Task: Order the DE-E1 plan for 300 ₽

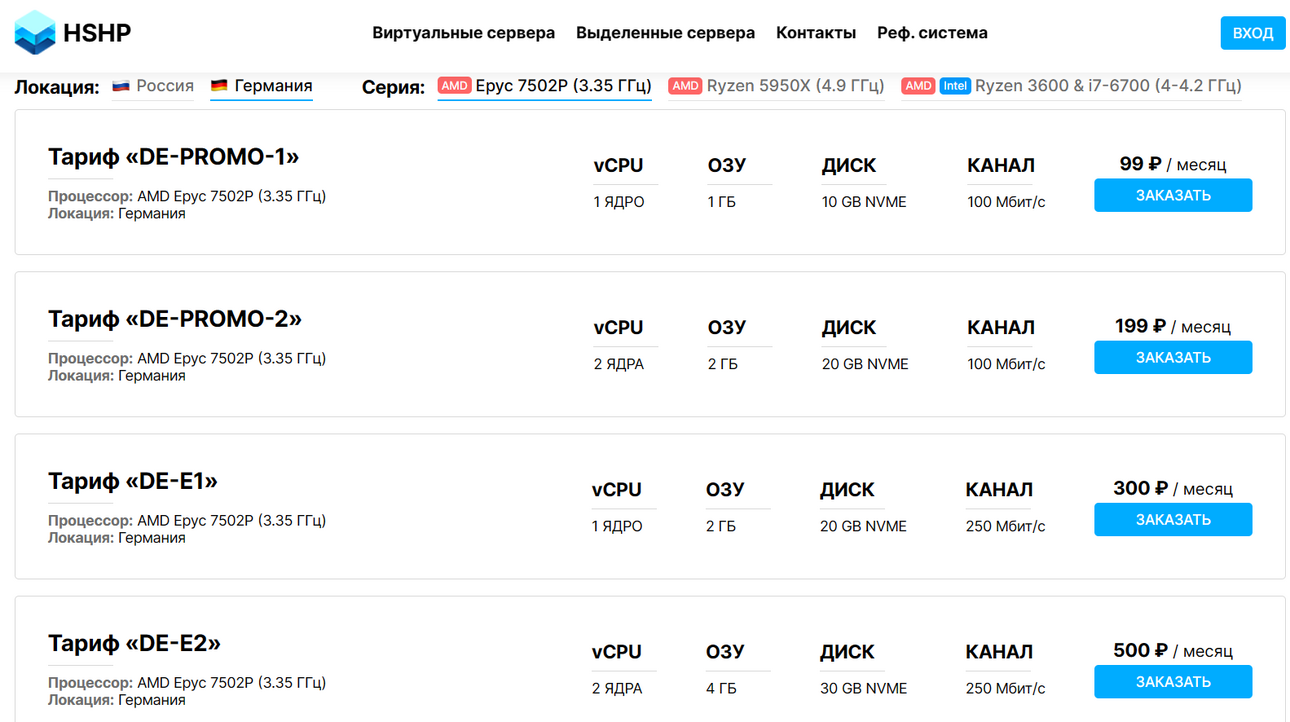Action: (x=1173, y=519)
